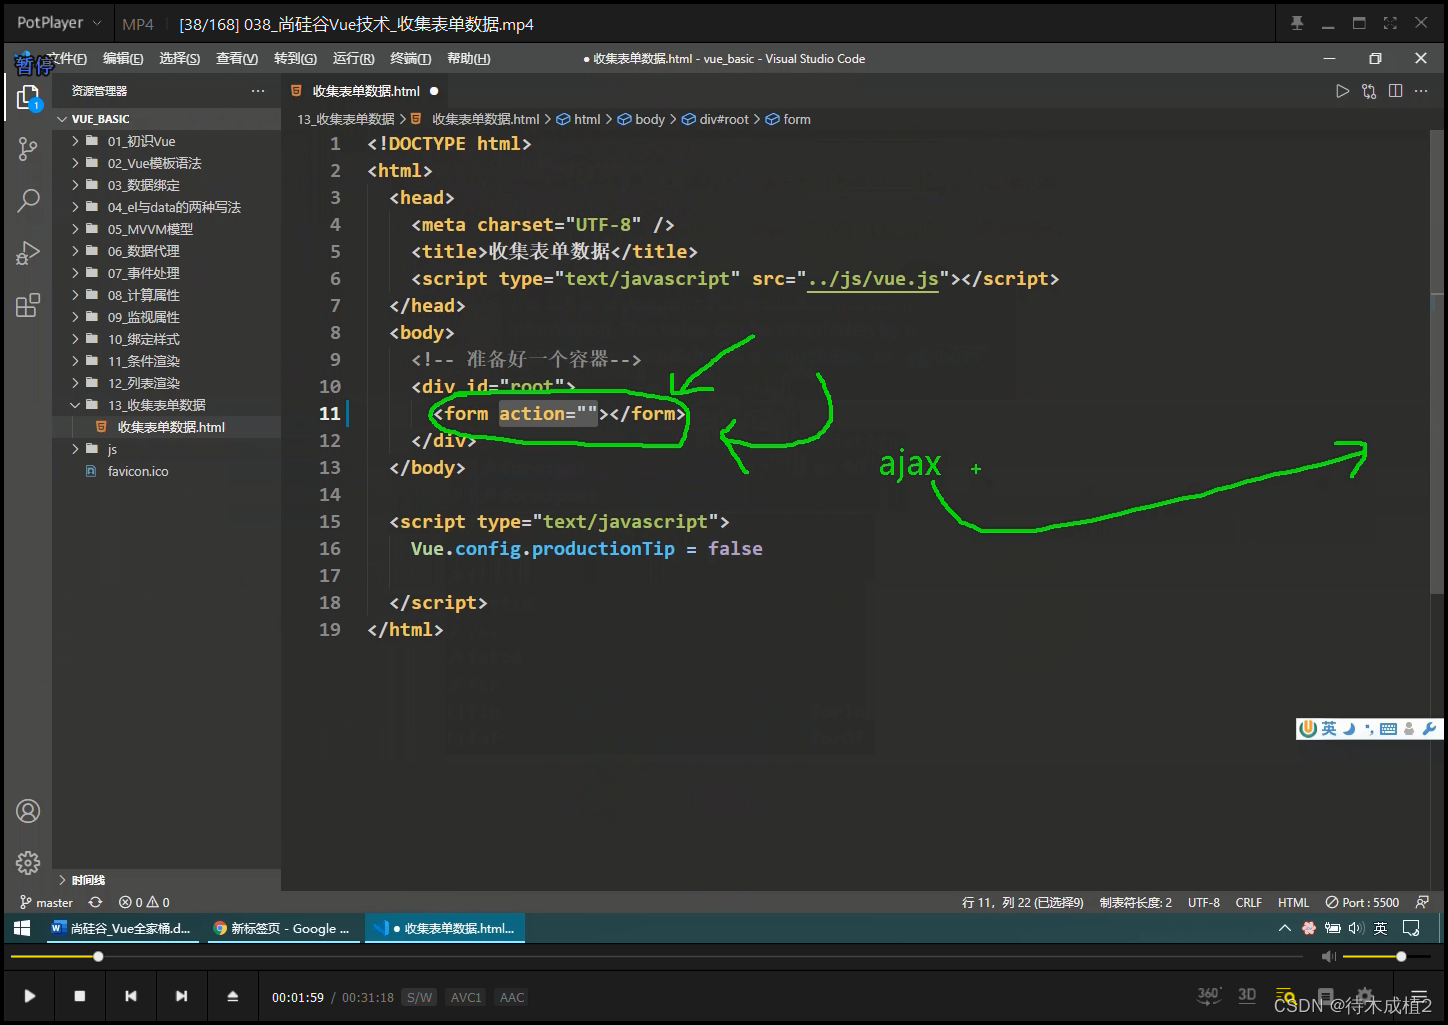1448x1025 pixels.
Task: Select the 收集表单数据.html editor tab
Action: pos(364,91)
